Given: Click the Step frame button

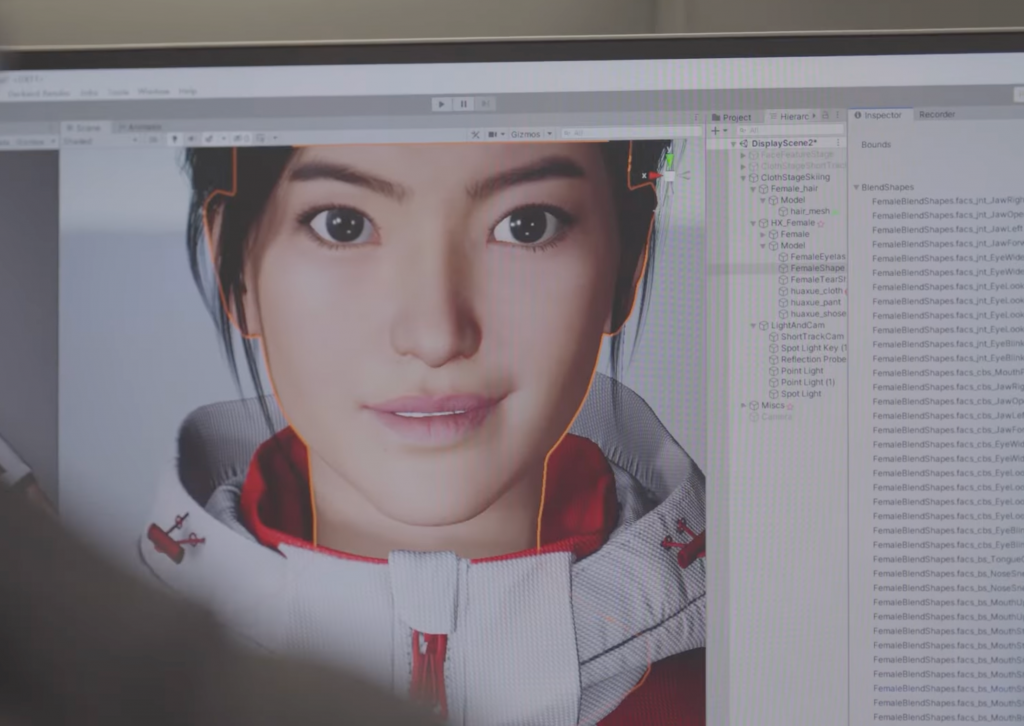Looking at the screenshot, I should pos(484,104).
